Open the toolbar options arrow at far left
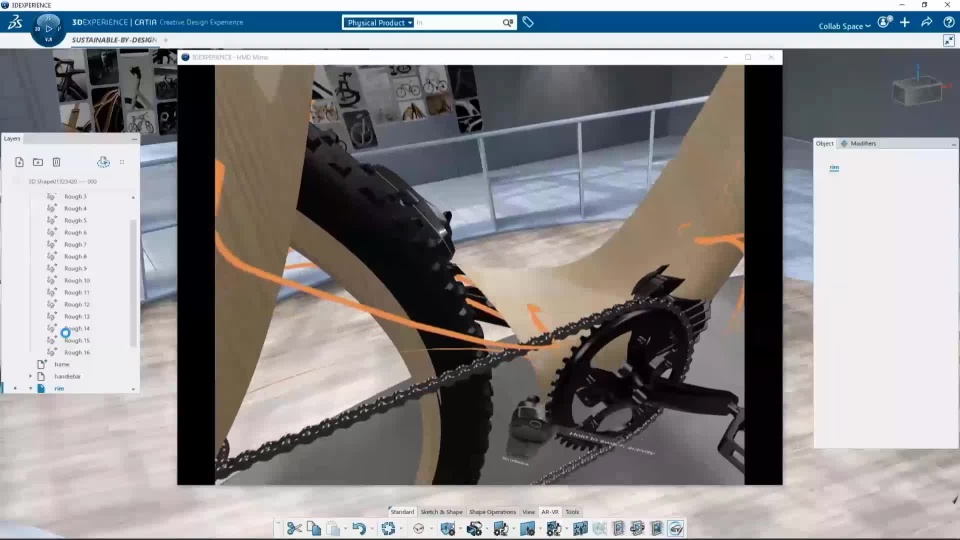The image size is (960, 540). [x=277, y=525]
